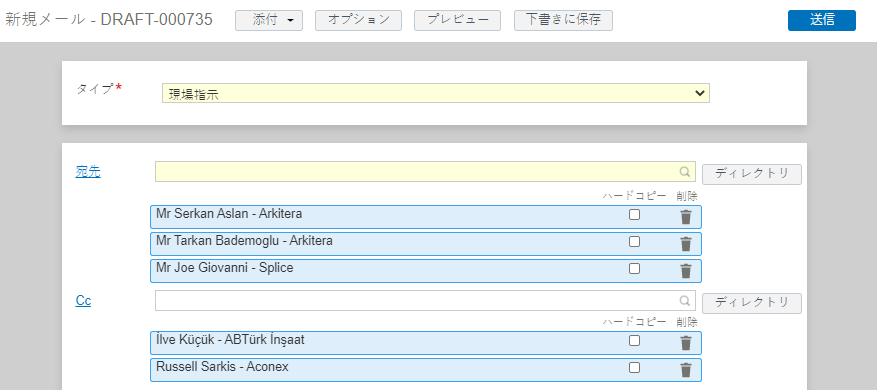Open directory for Cc recipients
The width and height of the screenshot is (877, 390).
(752, 303)
